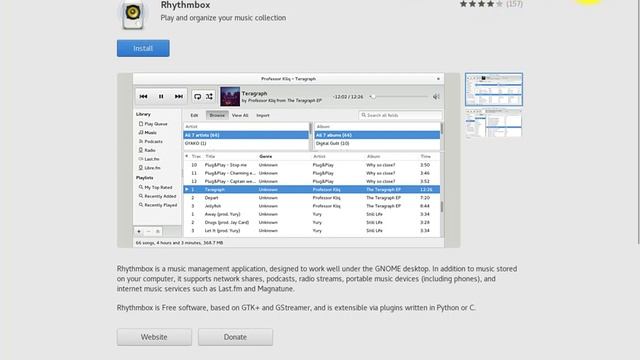Click the page's vertical scrollbar on the right
Screen dimensions: 640x360
pyautogui.click(x=638, y=122)
